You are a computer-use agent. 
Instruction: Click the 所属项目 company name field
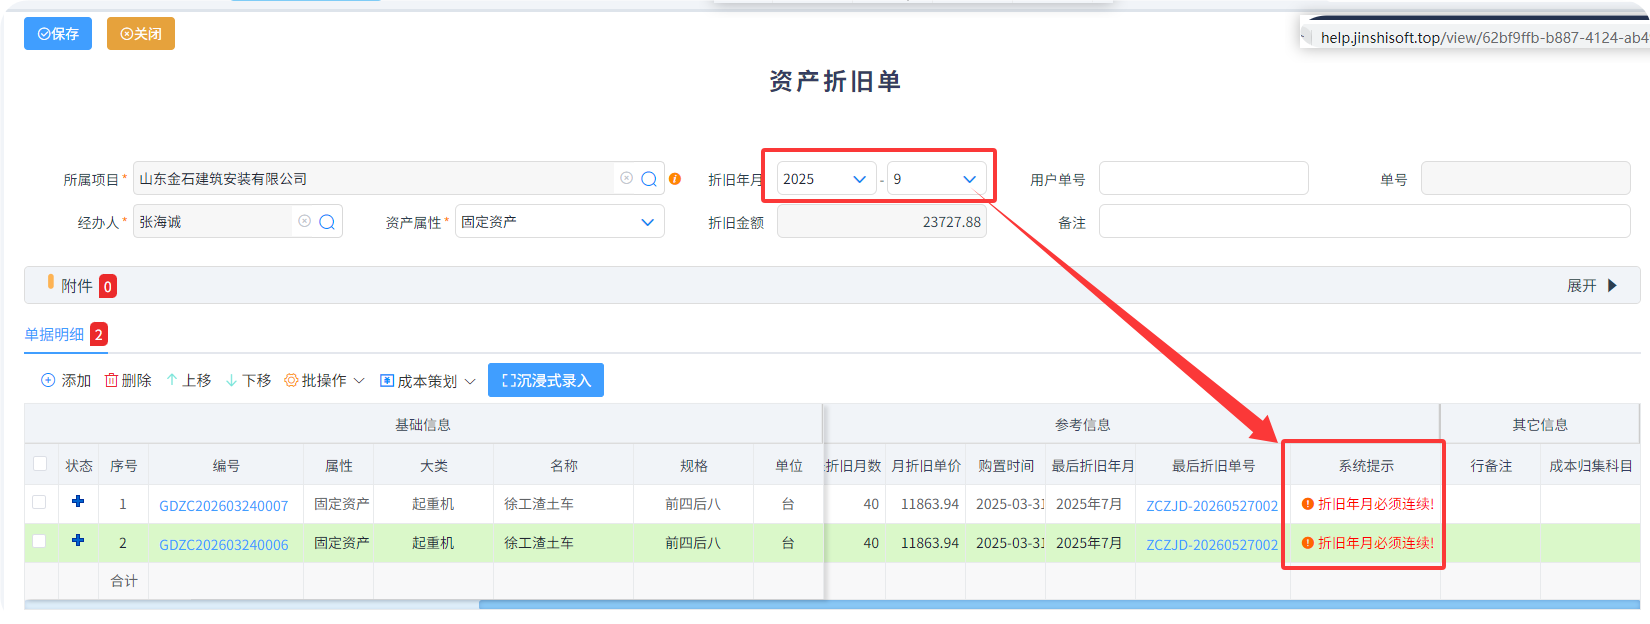coord(373,179)
